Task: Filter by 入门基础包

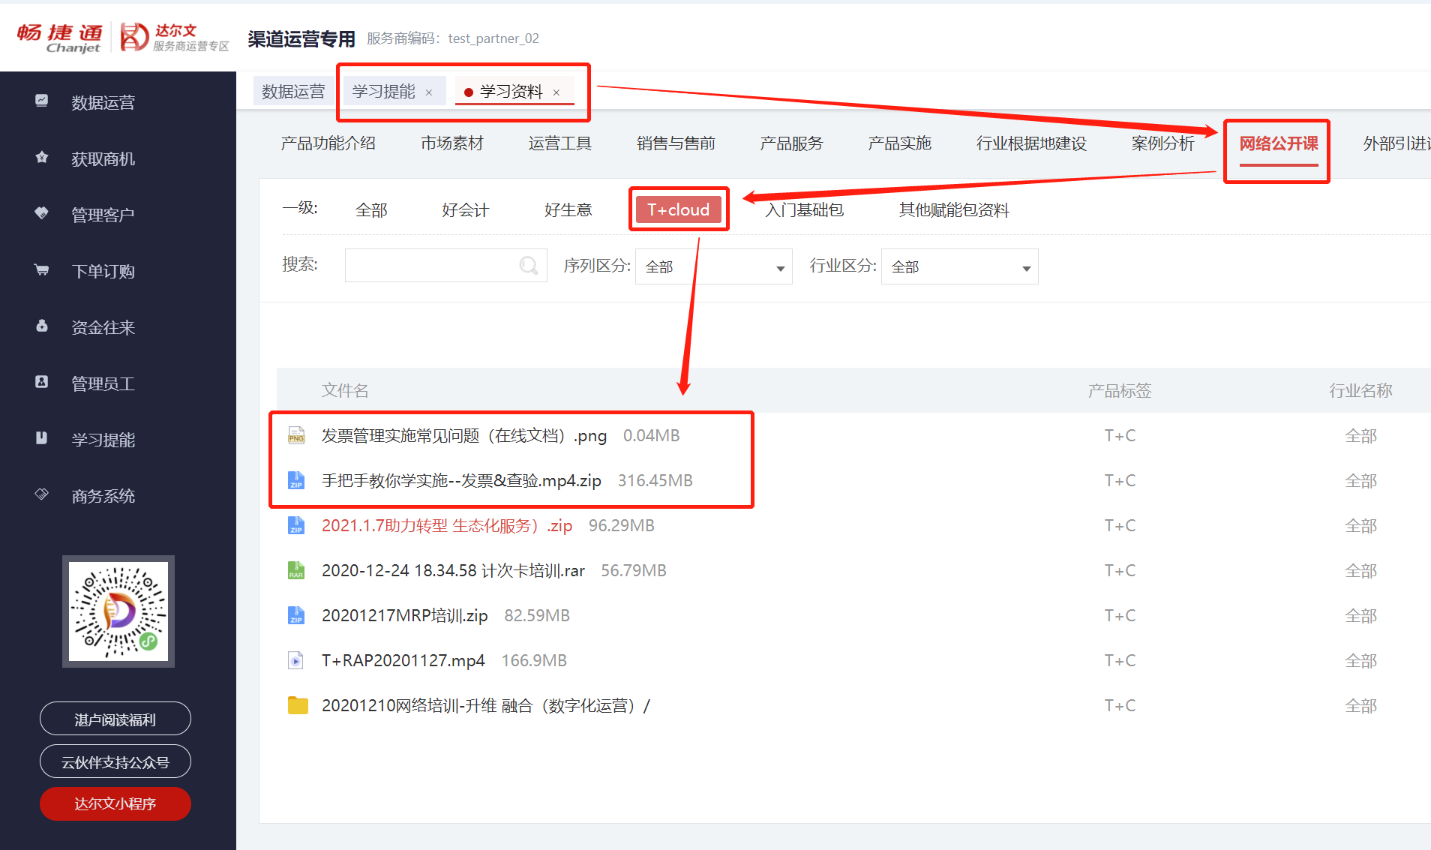Action: coord(804,210)
